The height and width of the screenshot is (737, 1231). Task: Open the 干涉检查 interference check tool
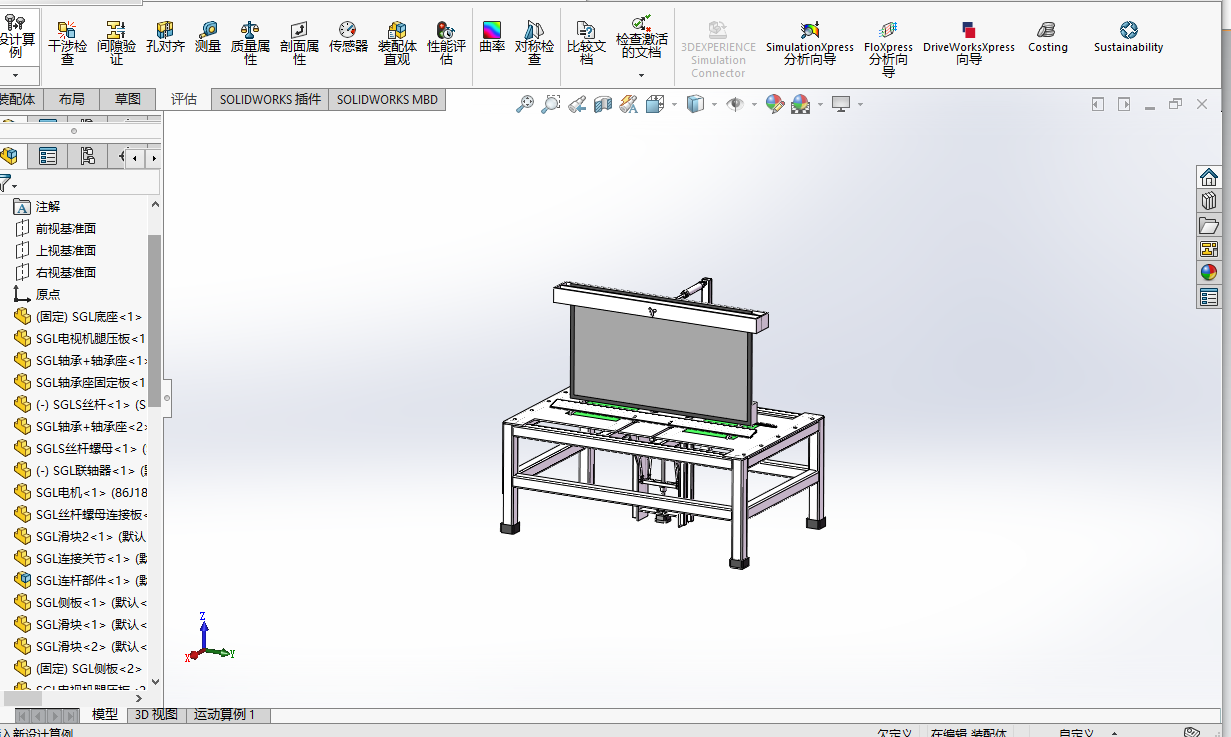tap(67, 43)
